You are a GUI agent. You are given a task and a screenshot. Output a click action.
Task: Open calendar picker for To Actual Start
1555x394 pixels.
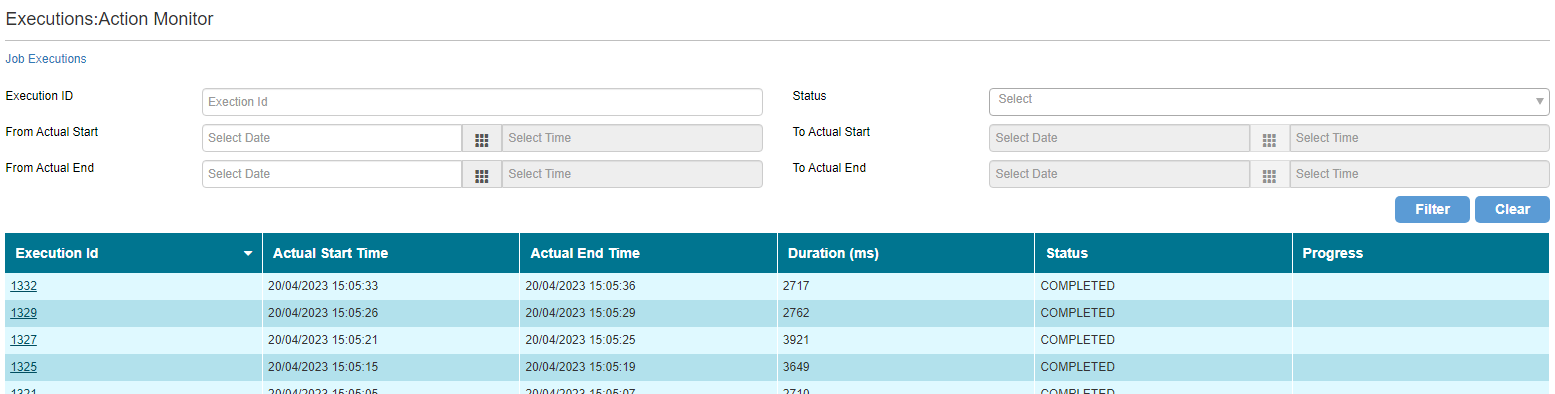pos(1269,138)
